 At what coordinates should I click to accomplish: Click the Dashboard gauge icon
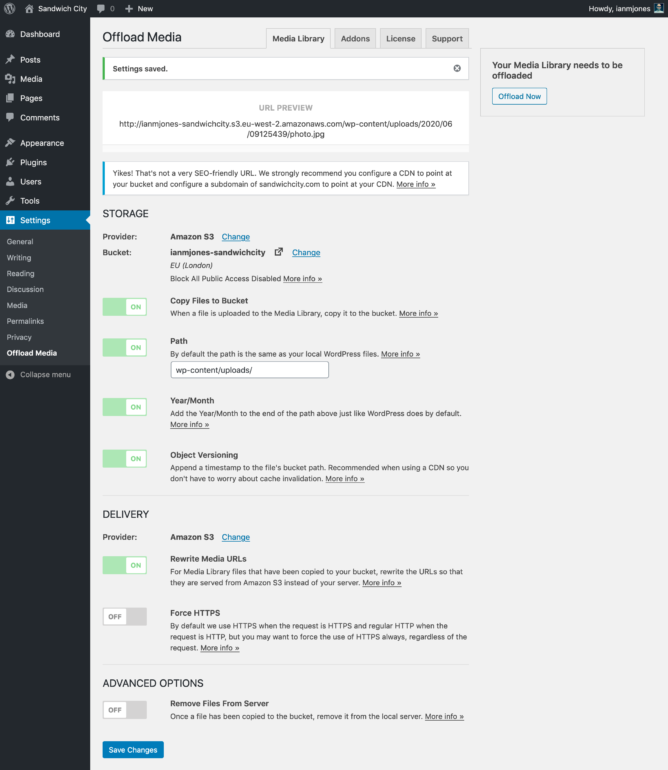(10, 34)
